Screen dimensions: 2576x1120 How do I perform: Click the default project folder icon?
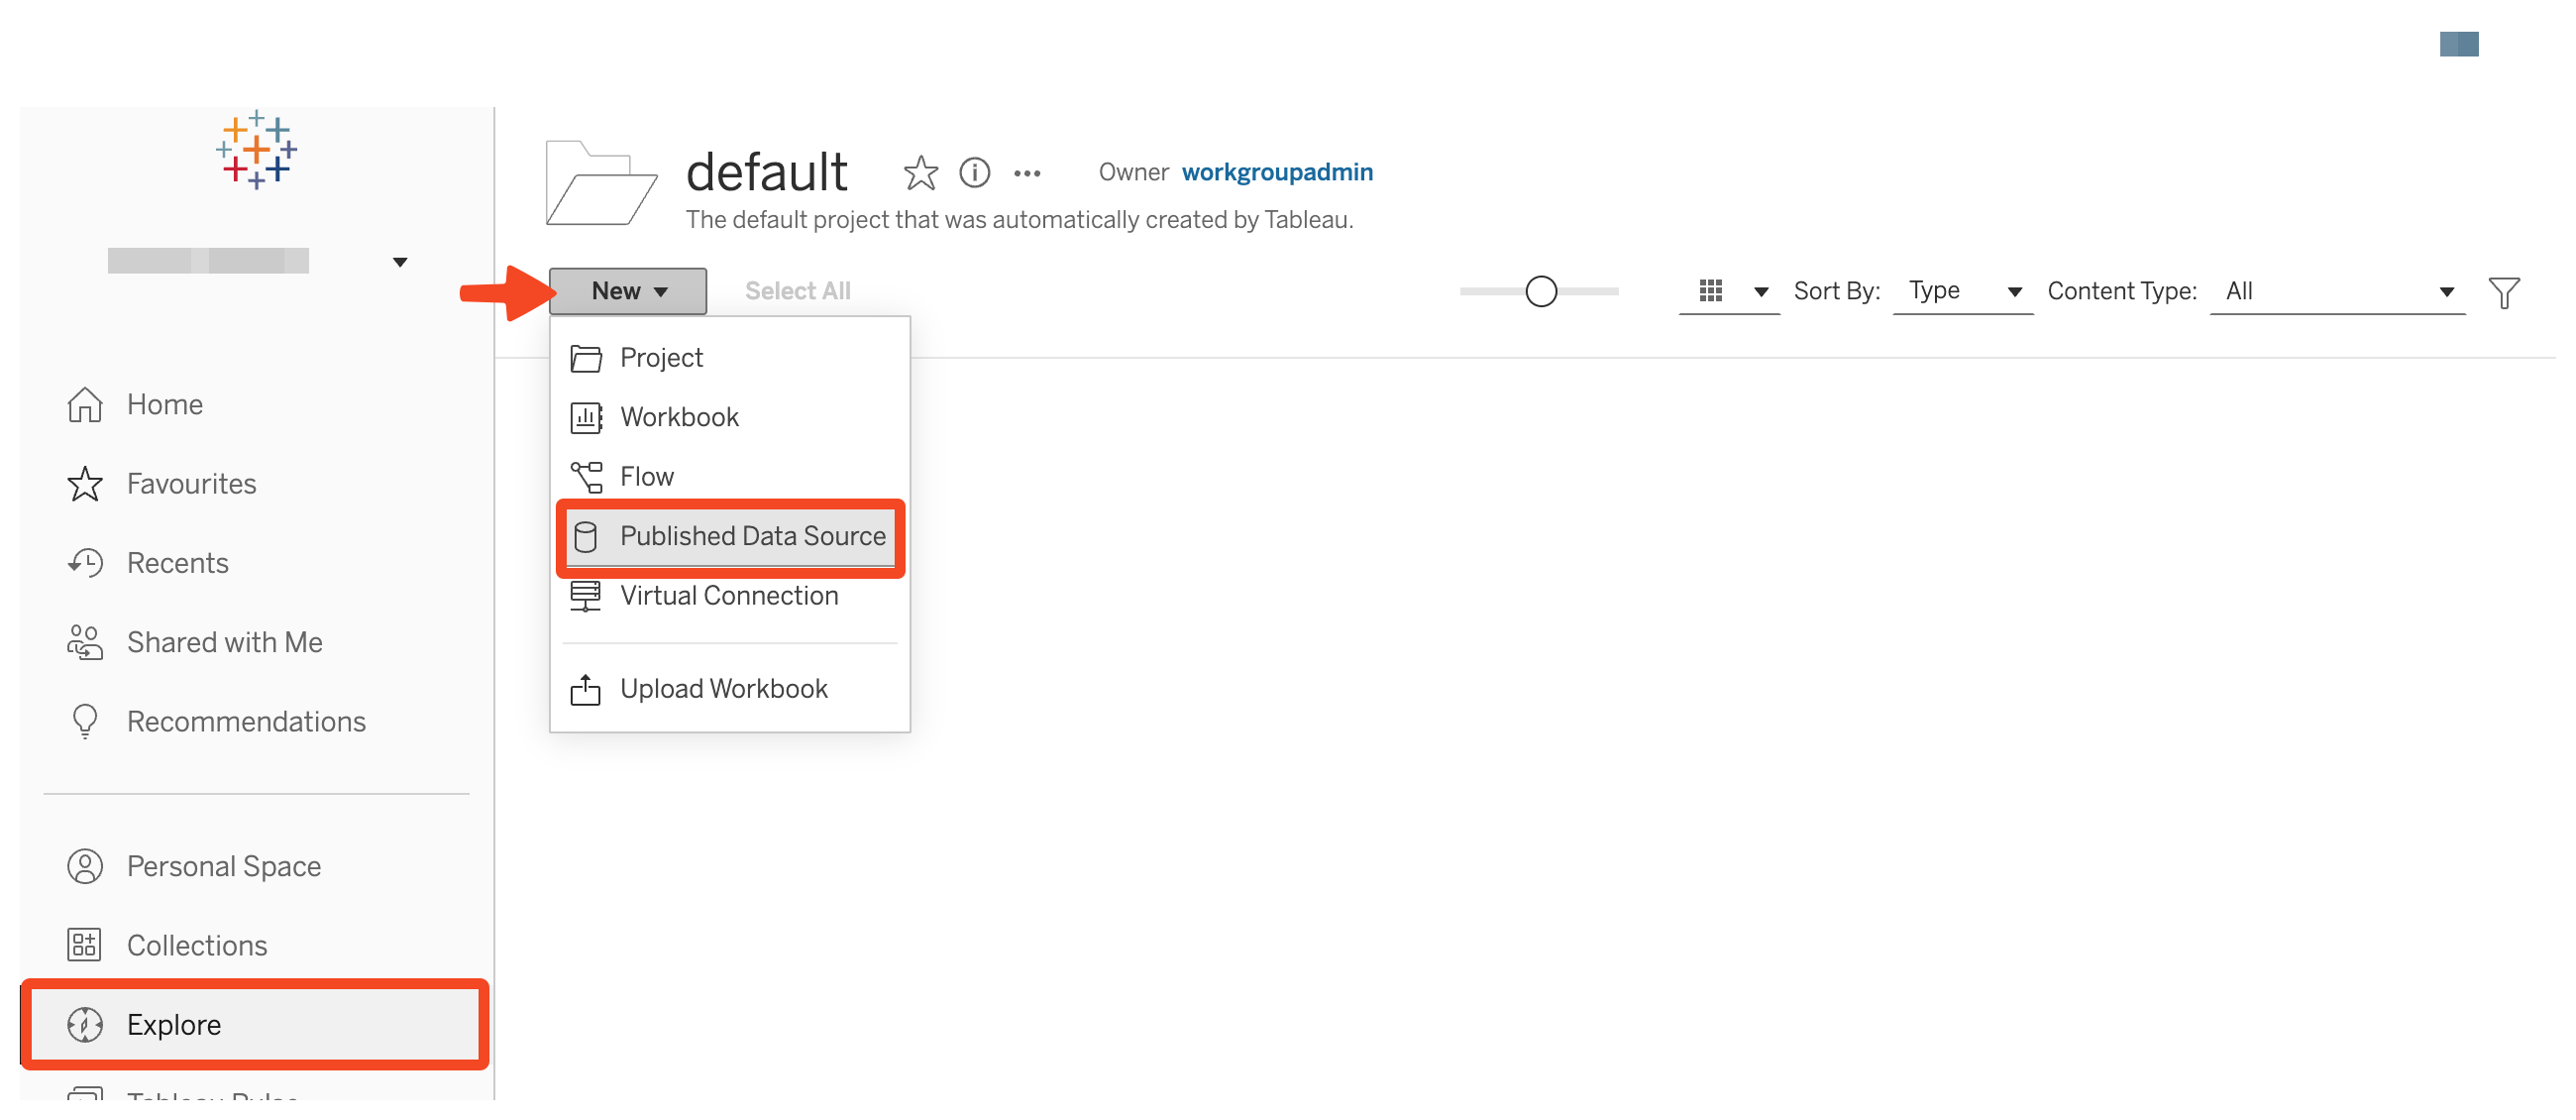pyautogui.click(x=601, y=183)
